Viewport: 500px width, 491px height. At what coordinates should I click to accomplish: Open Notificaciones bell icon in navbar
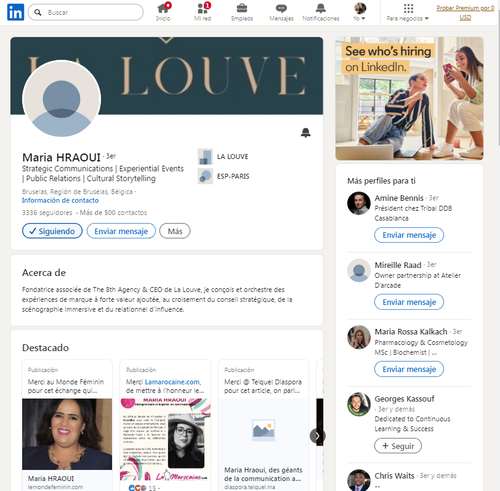[321, 8]
